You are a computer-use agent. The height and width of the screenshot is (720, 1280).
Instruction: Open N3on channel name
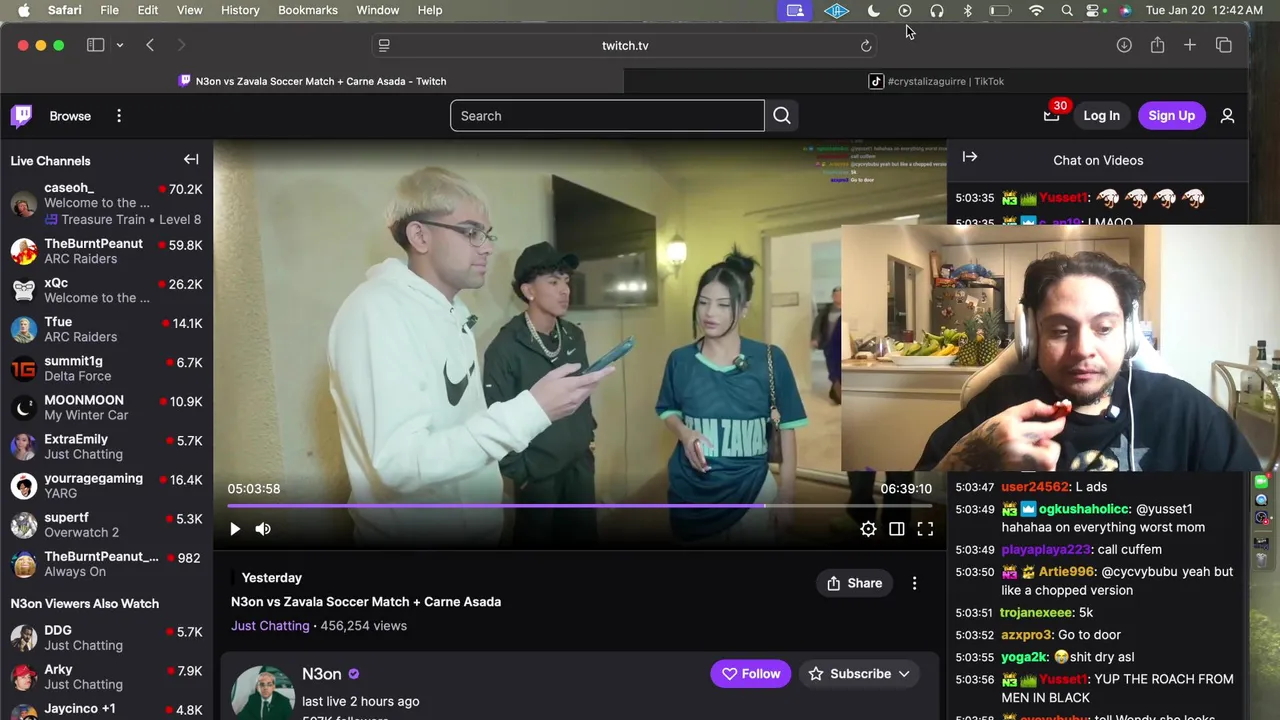tap(322, 674)
